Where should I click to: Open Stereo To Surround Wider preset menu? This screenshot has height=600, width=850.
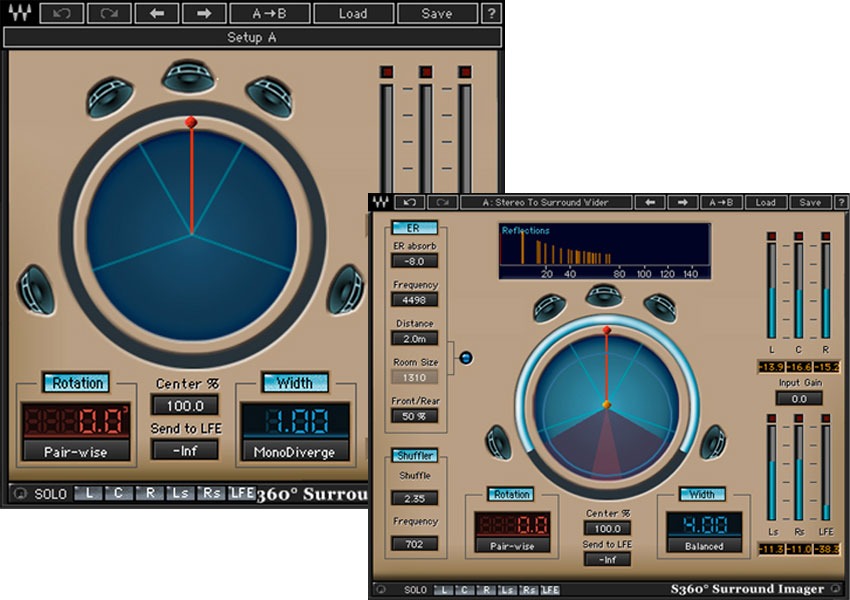[545, 202]
